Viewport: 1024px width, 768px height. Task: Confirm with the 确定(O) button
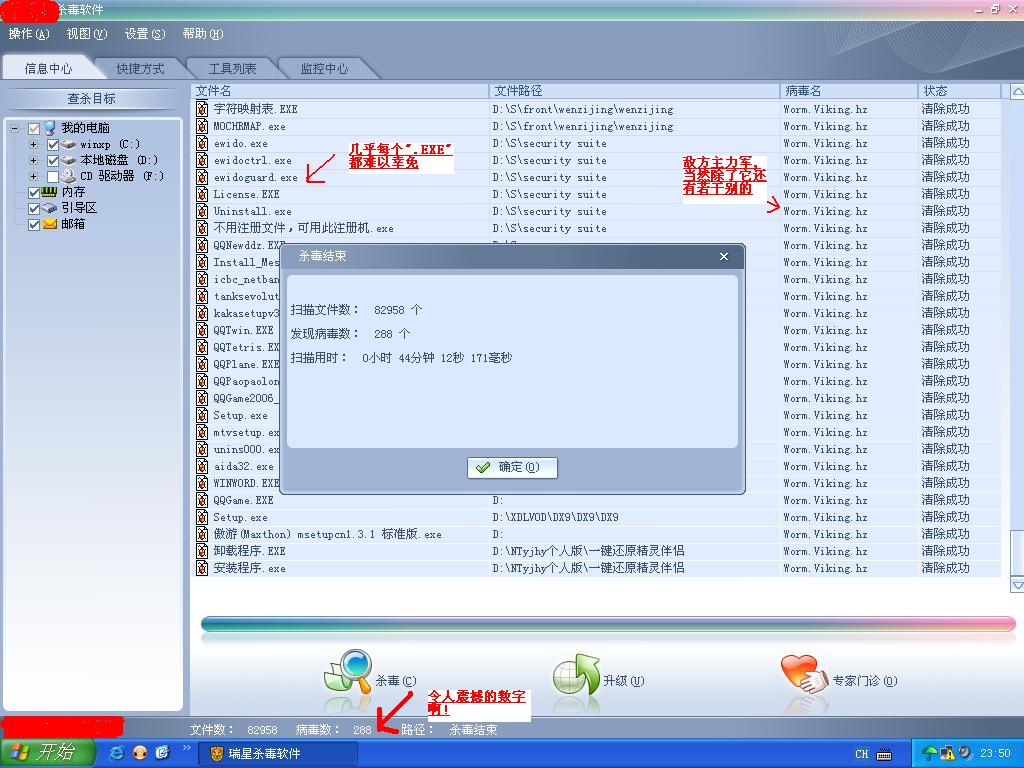512,467
